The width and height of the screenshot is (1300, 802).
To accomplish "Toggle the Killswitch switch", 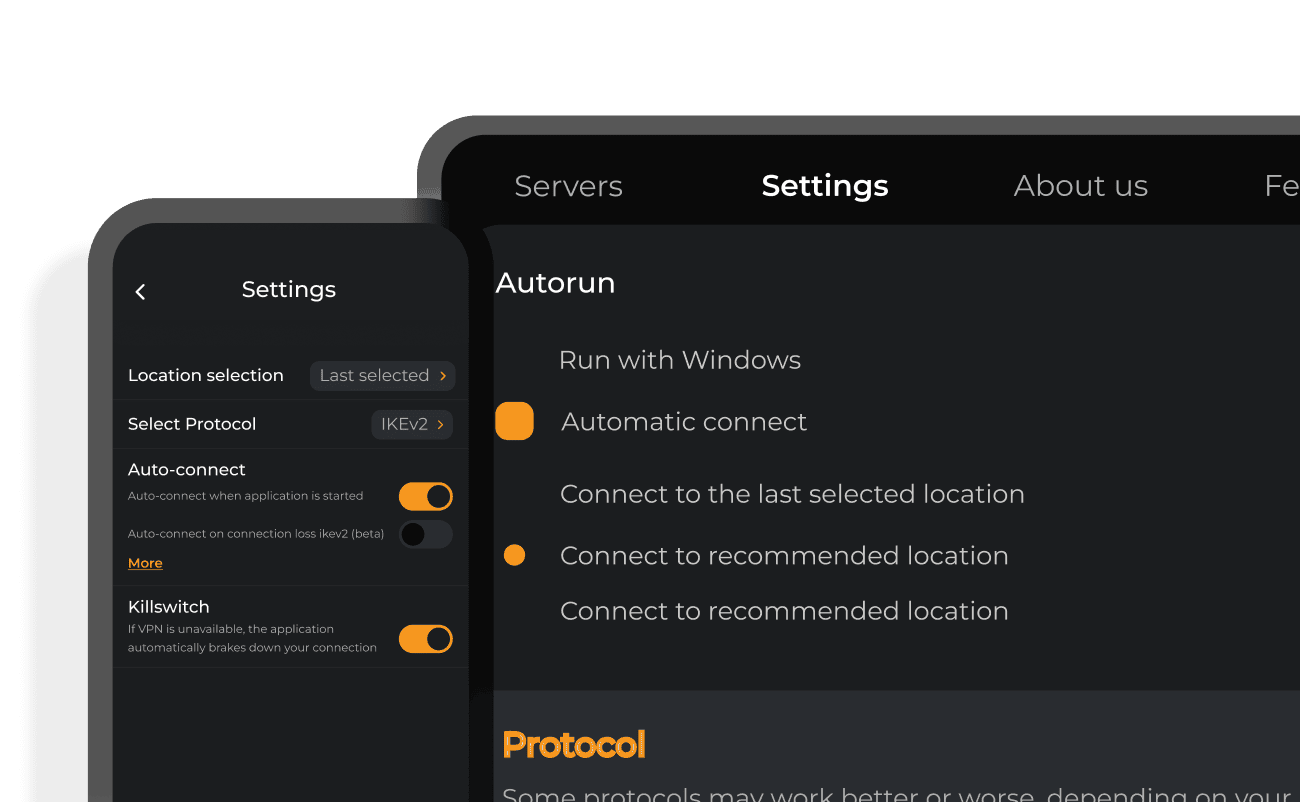I will pyautogui.click(x=426, y=639).
